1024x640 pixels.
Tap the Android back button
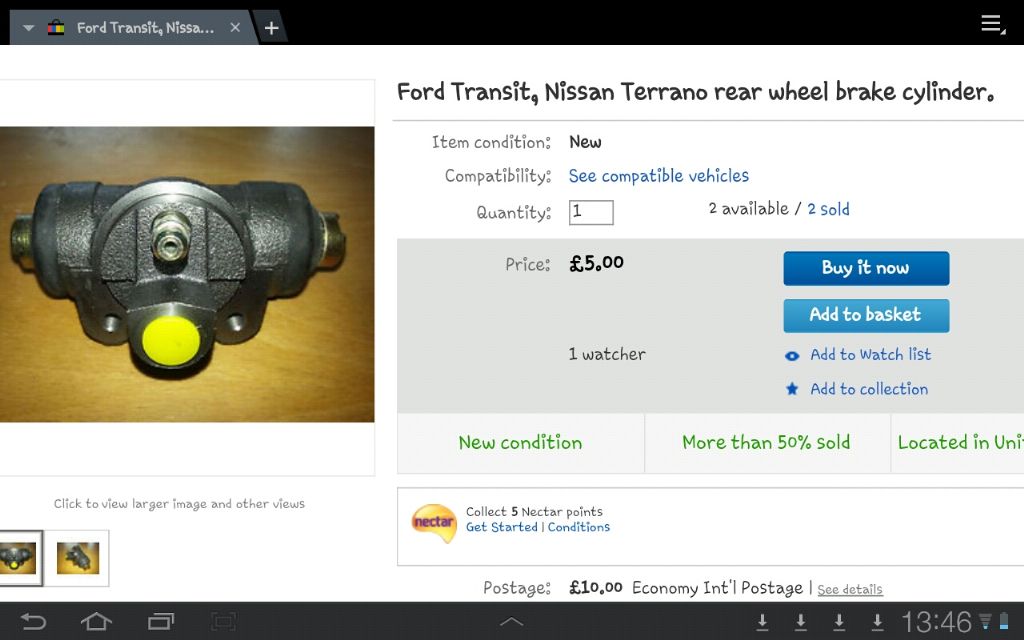click(x=33, y=621)
